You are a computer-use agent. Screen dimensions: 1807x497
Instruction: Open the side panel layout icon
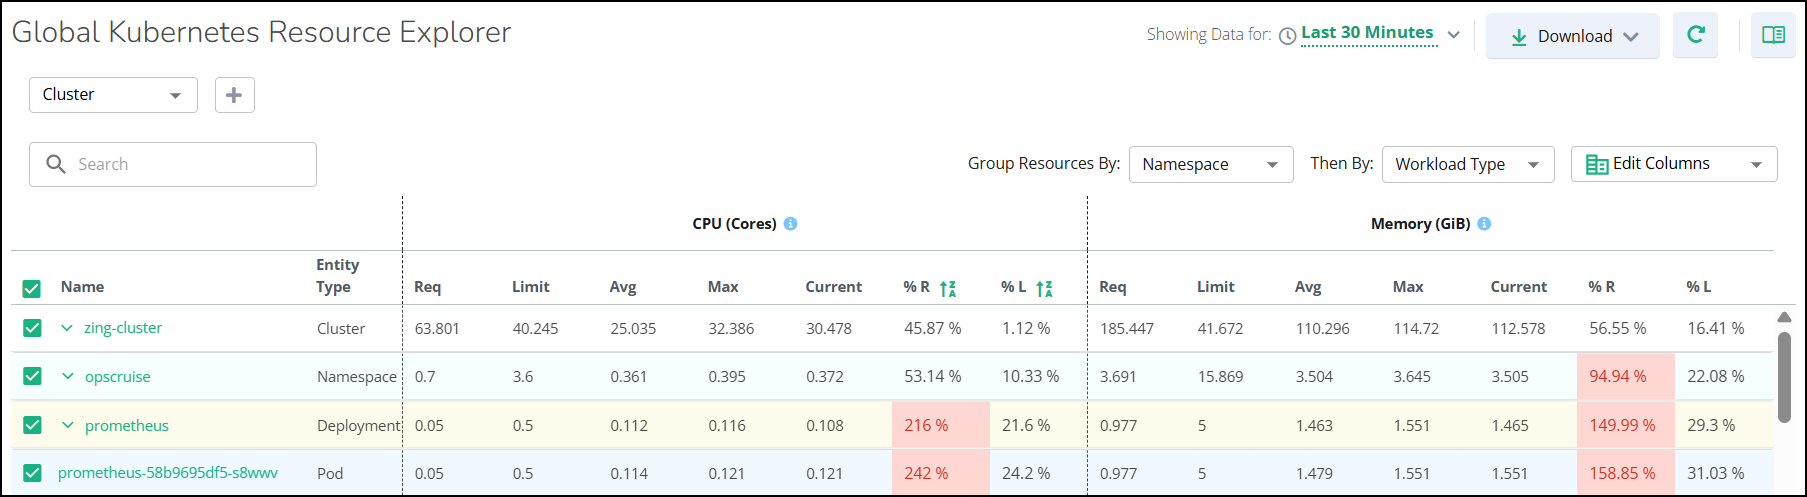coord(1773,35)
